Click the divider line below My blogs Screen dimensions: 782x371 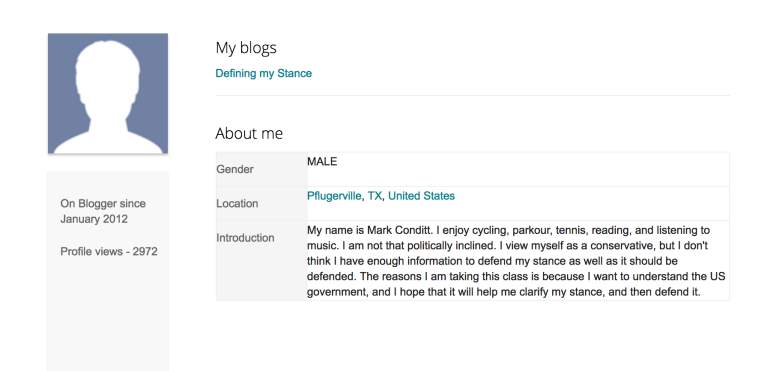tap(473, 95)
